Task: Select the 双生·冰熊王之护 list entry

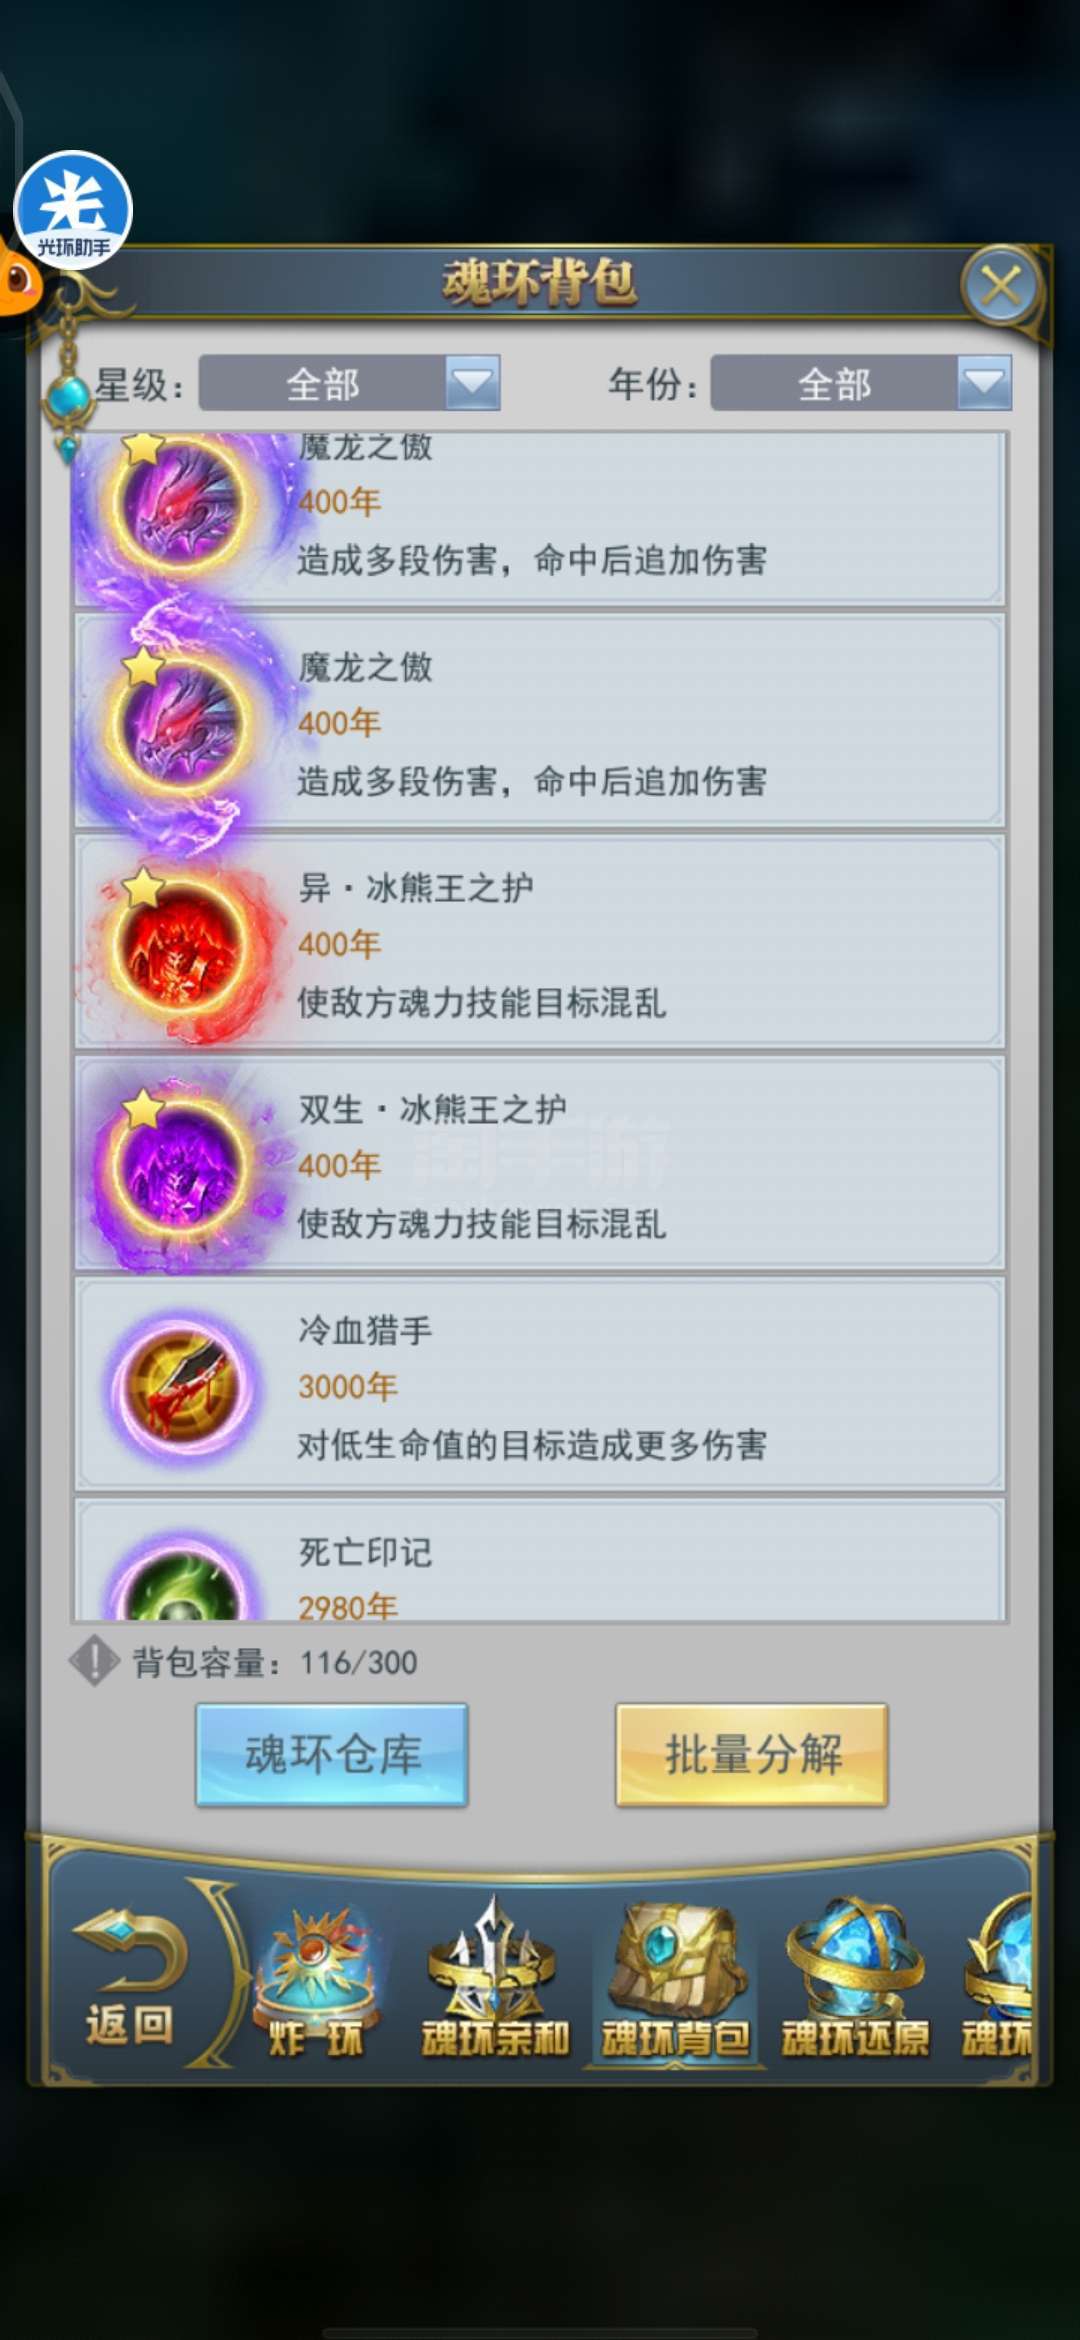Action: 540,1165
